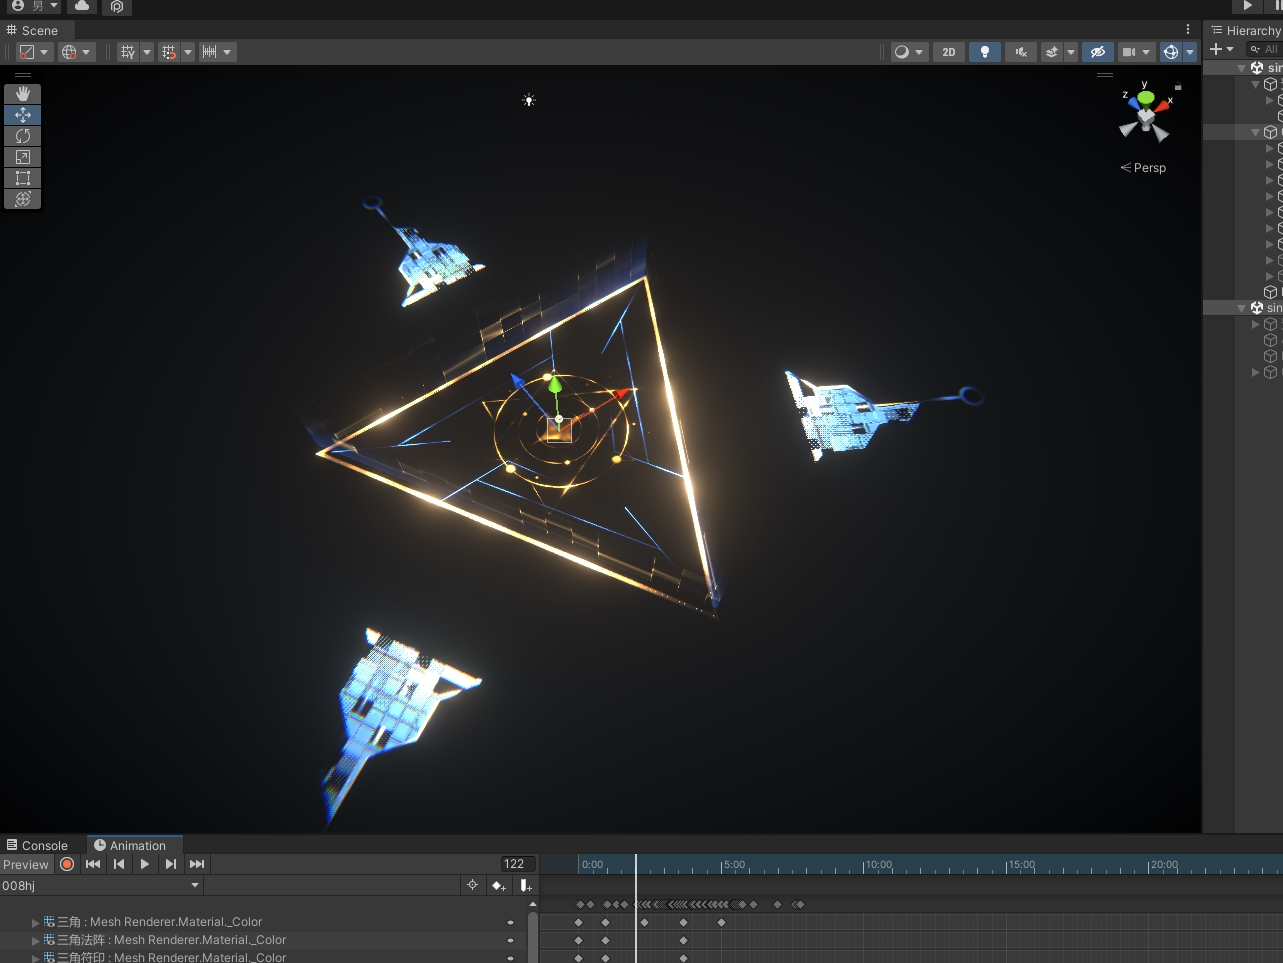Click the Preview button in Animation

click(26, 865)
